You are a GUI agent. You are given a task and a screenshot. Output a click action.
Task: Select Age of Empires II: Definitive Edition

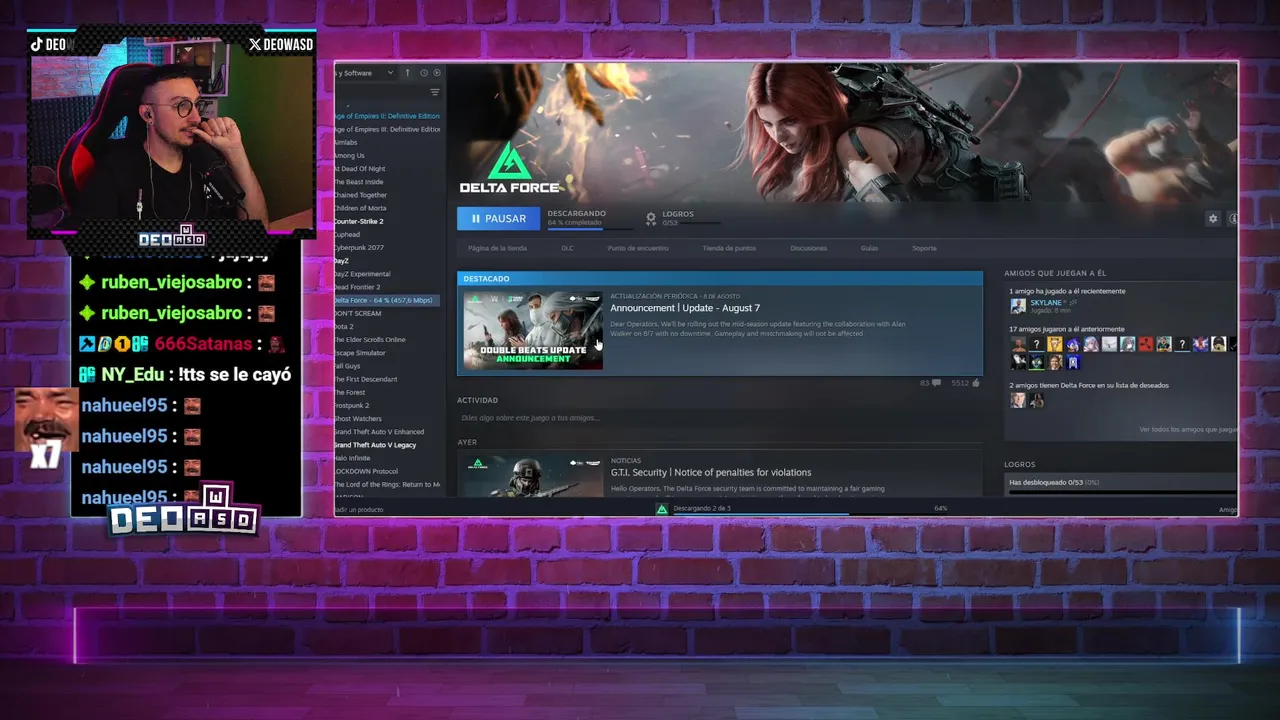(x=388, y=116)
